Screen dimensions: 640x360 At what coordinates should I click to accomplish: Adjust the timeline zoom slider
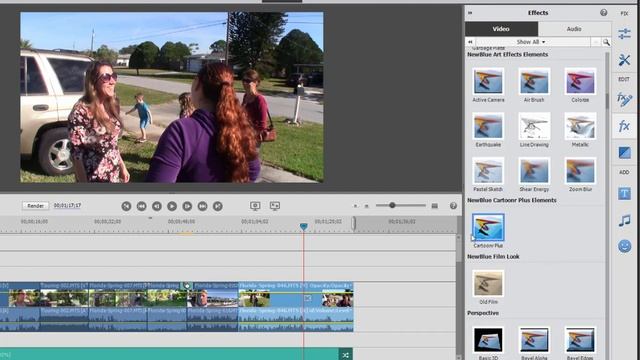[392, 205]
